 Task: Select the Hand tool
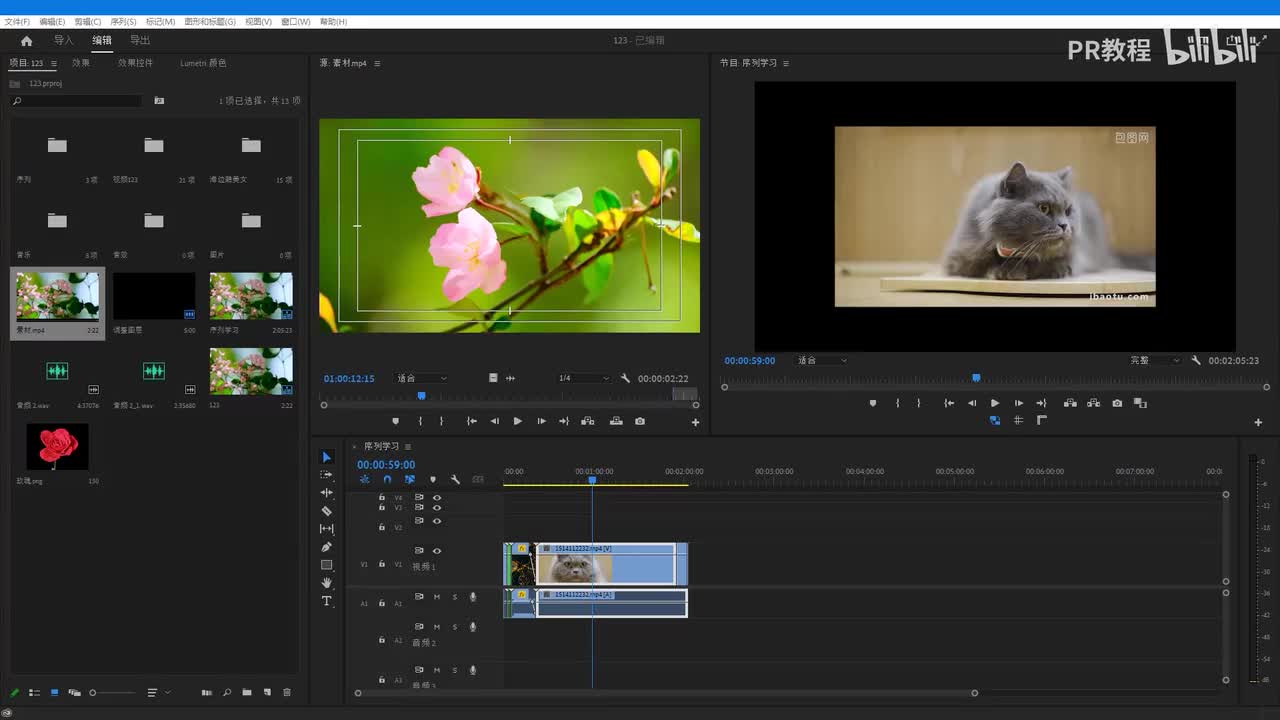tap(326, 583)
